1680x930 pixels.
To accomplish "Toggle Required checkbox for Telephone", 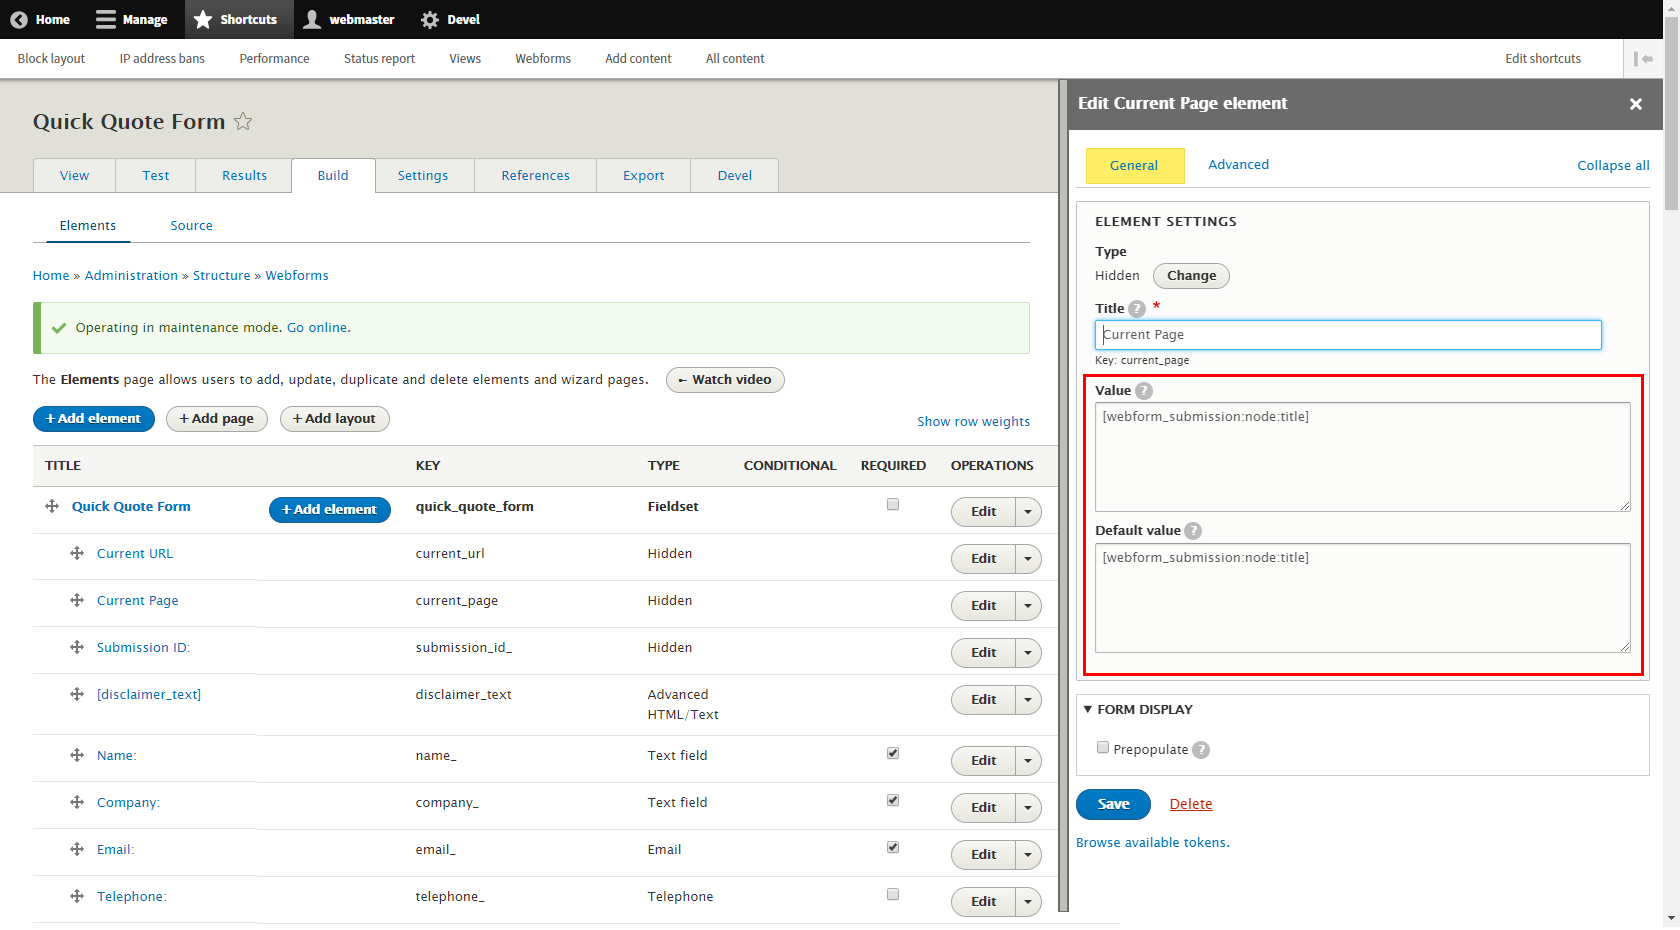I will coord(892,894).
